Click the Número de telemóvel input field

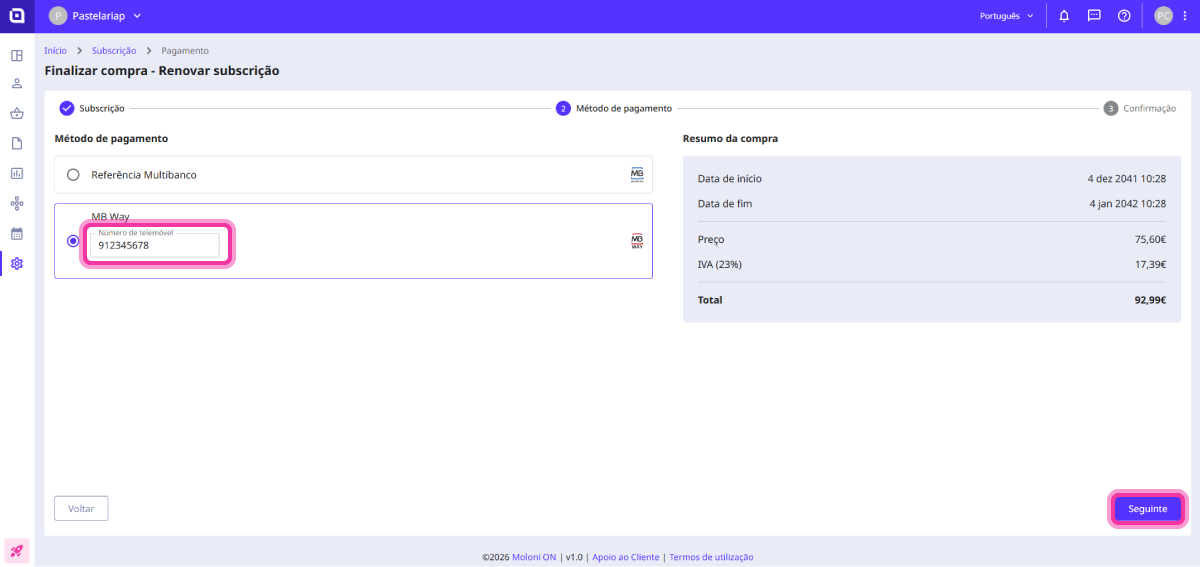(156, 245)
